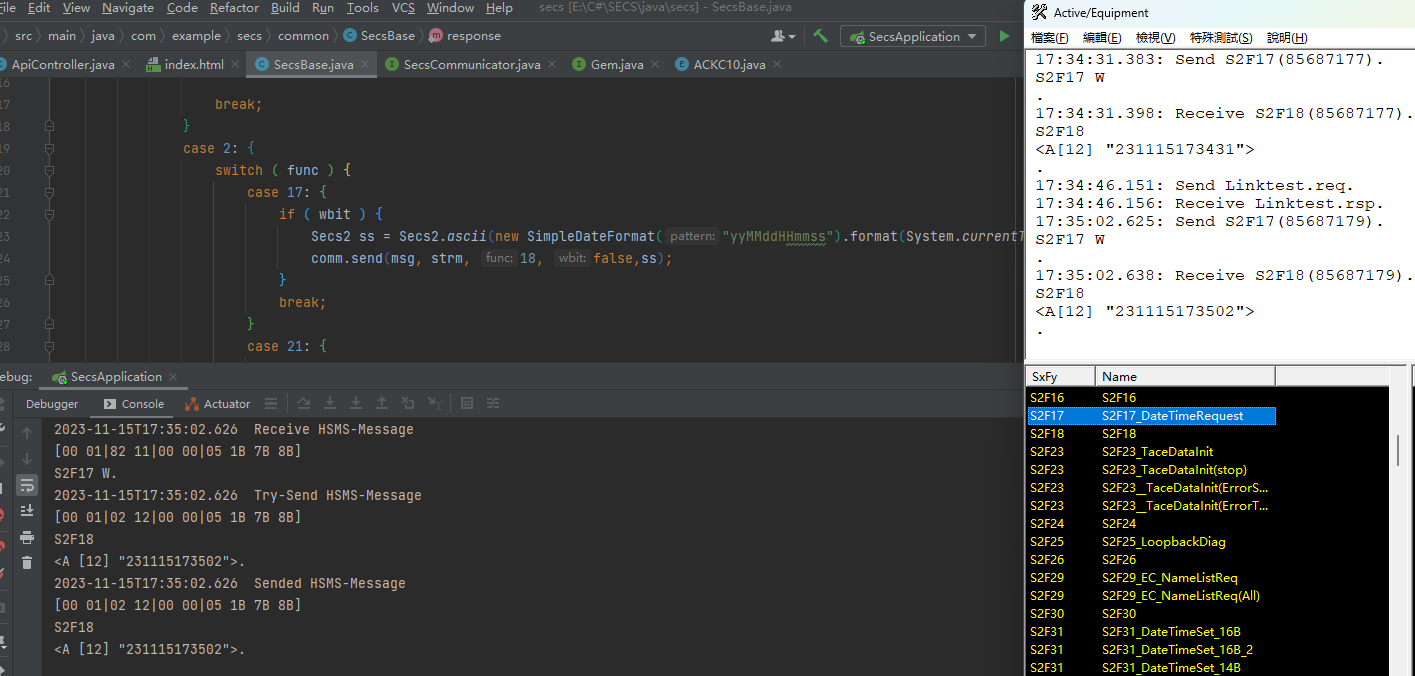Viewport: 1415px width, 676px height.
Task: Run SecsApplication with green play icon
Action: click(1004, 36)
